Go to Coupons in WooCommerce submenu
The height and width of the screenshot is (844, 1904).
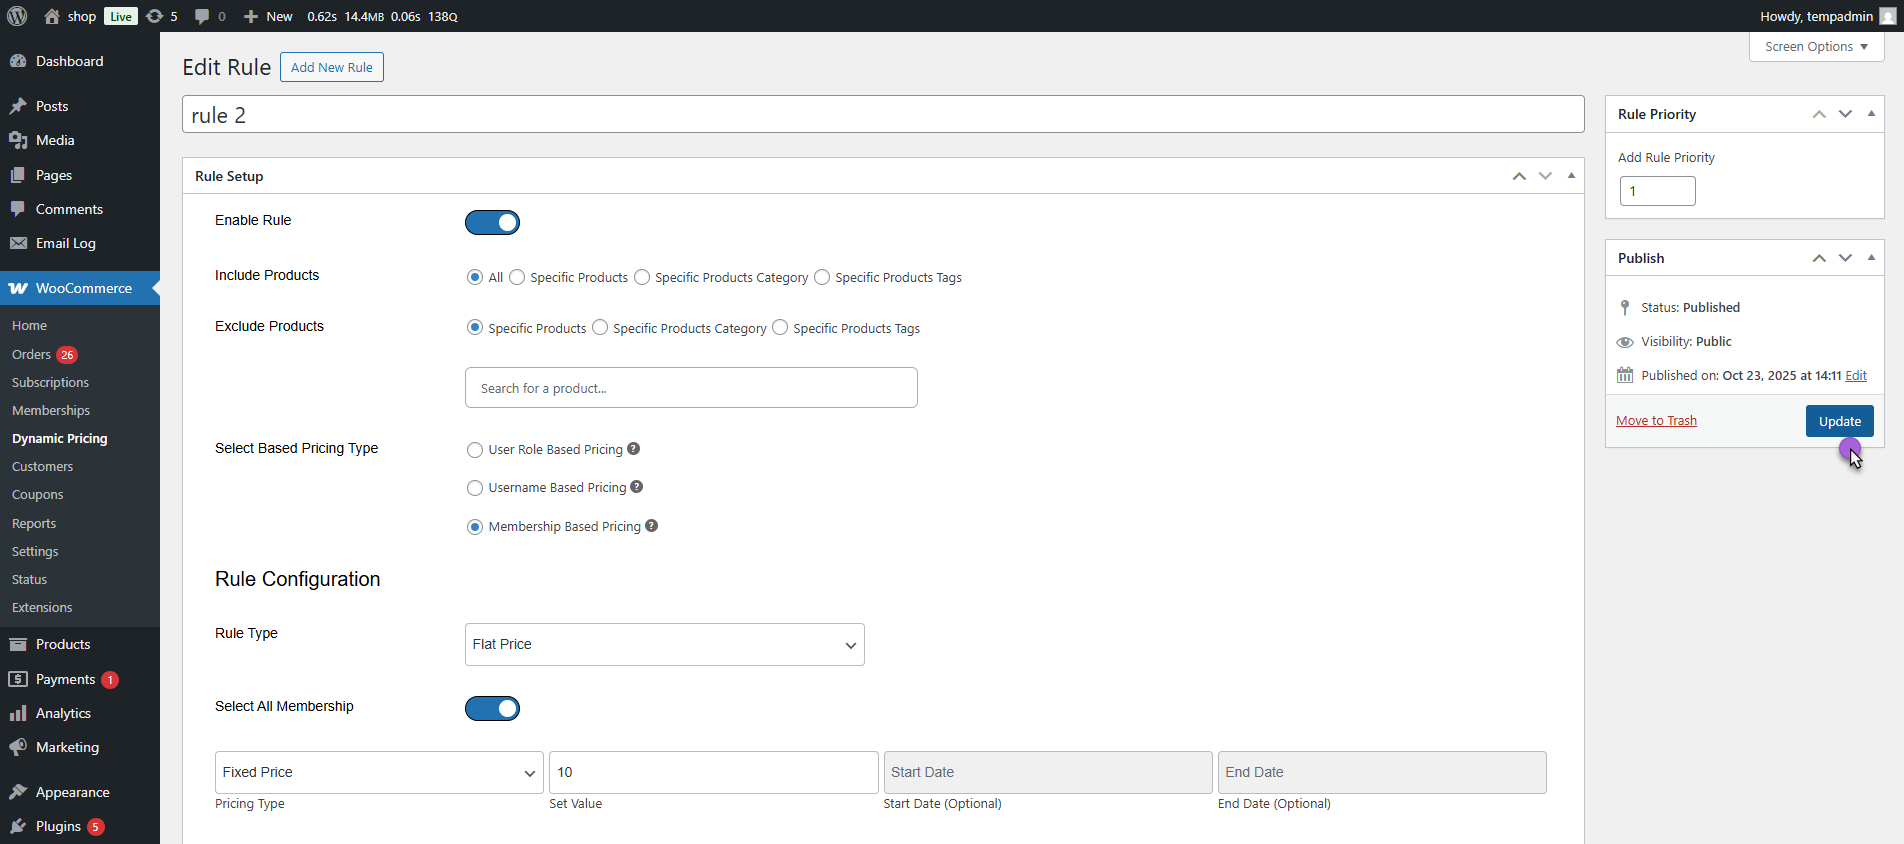(x=37, y=495)
